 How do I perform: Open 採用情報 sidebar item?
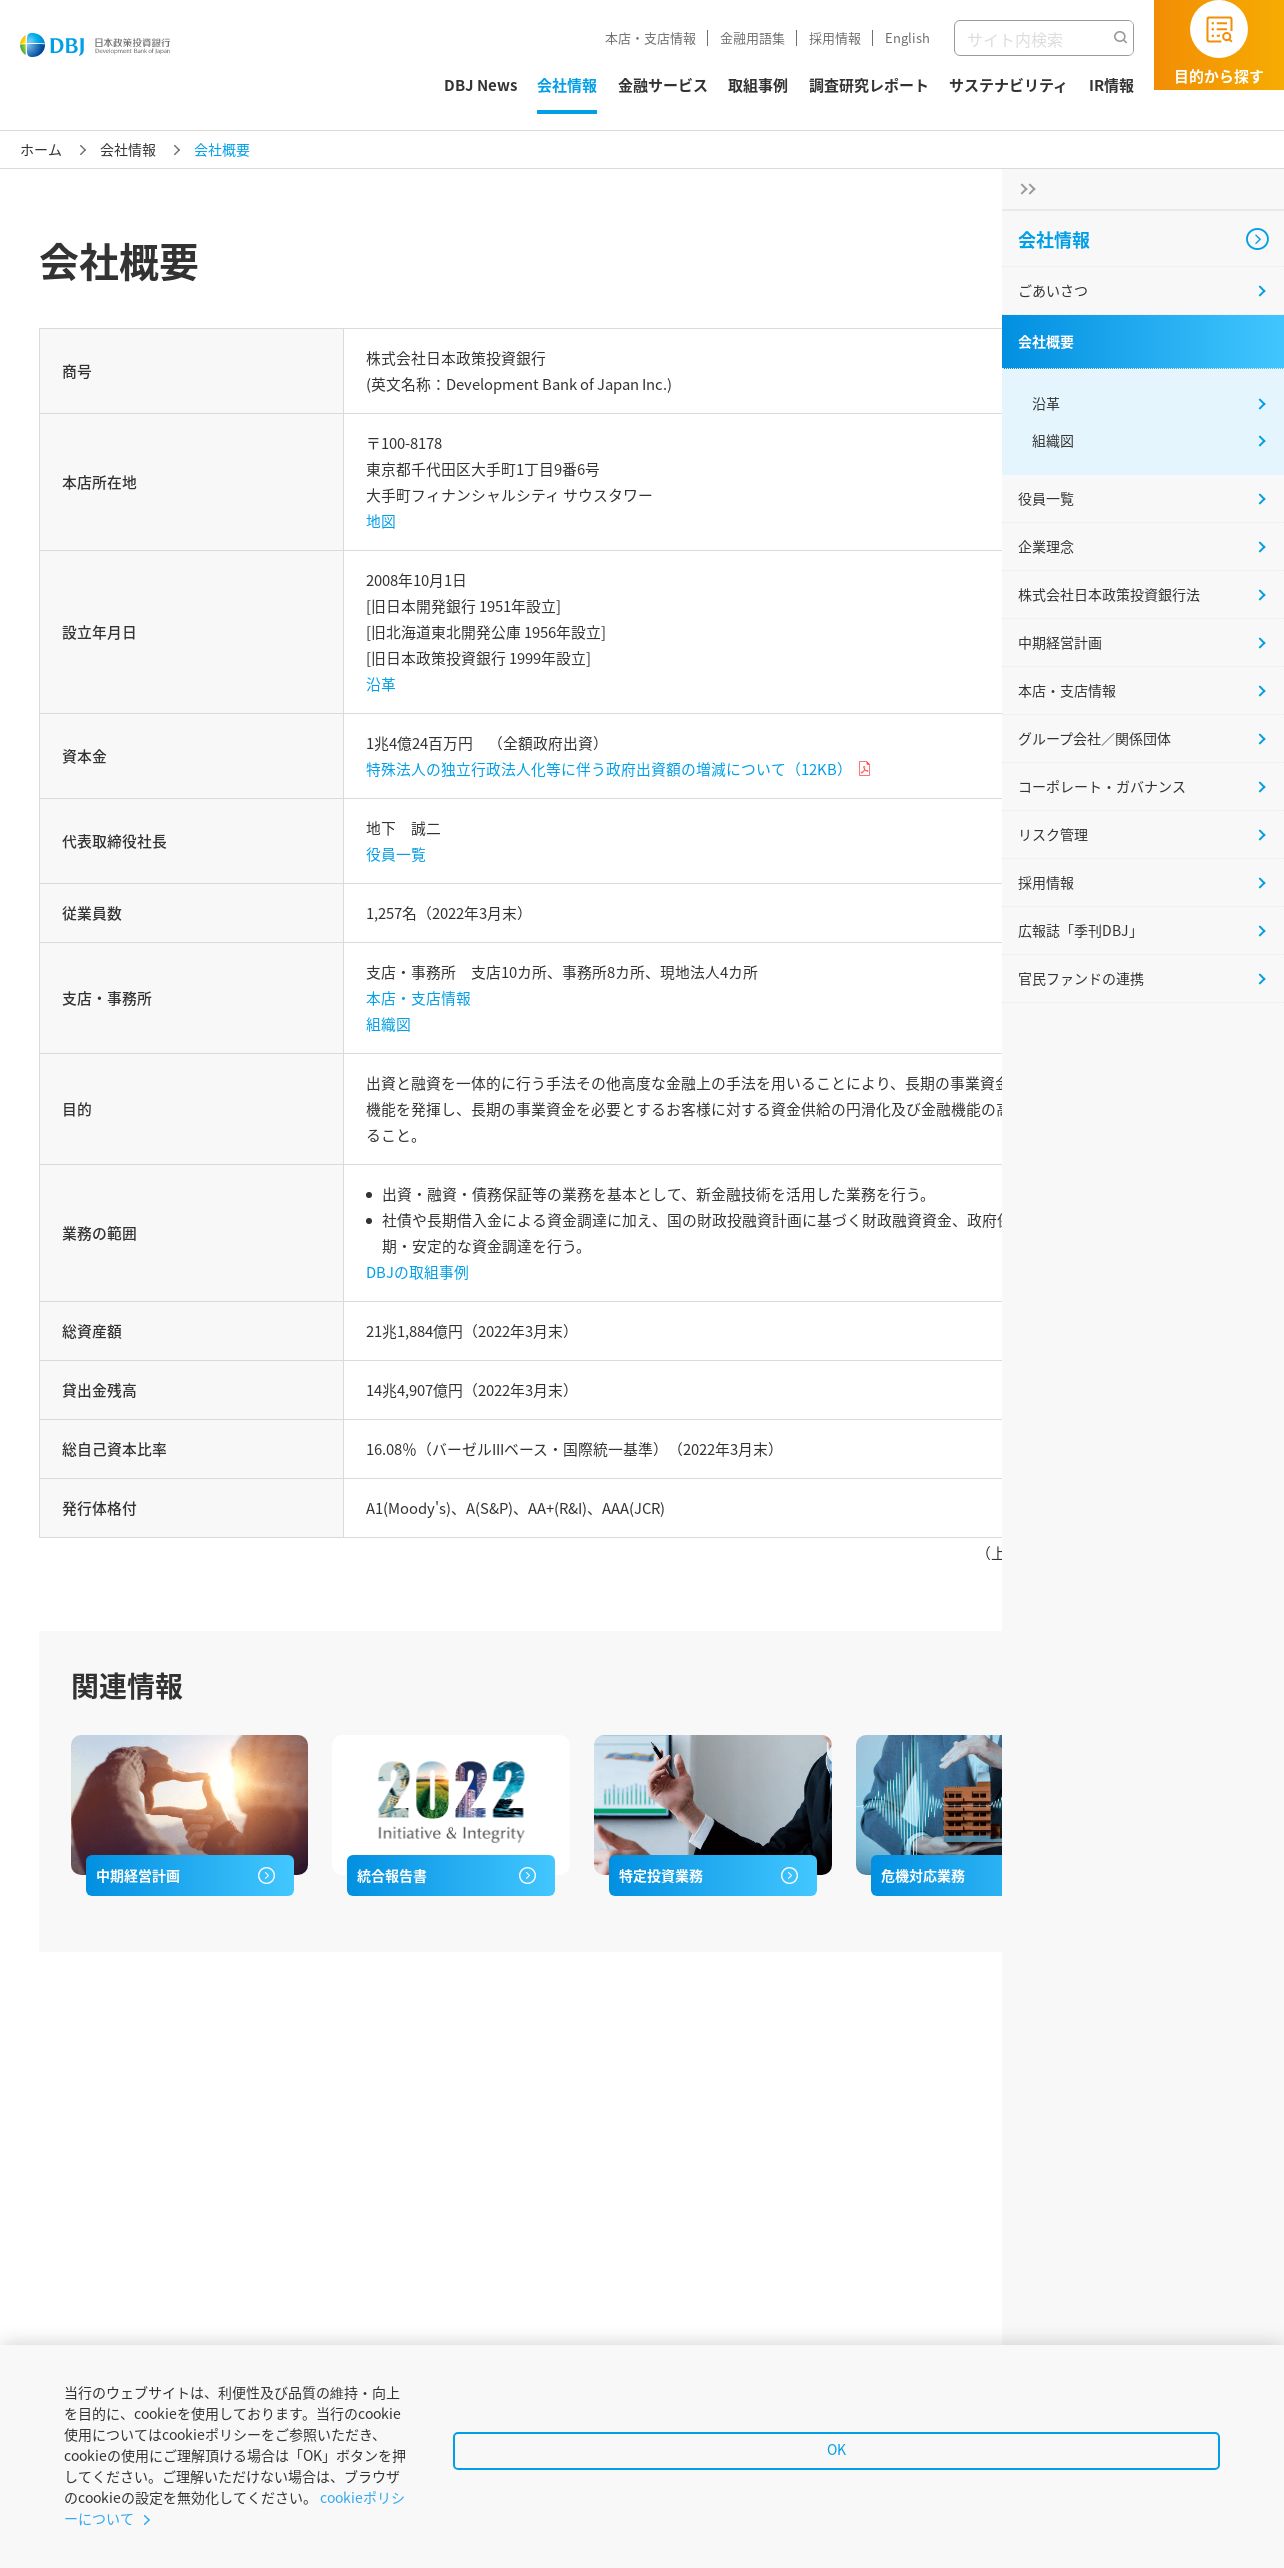point(1143,883)
